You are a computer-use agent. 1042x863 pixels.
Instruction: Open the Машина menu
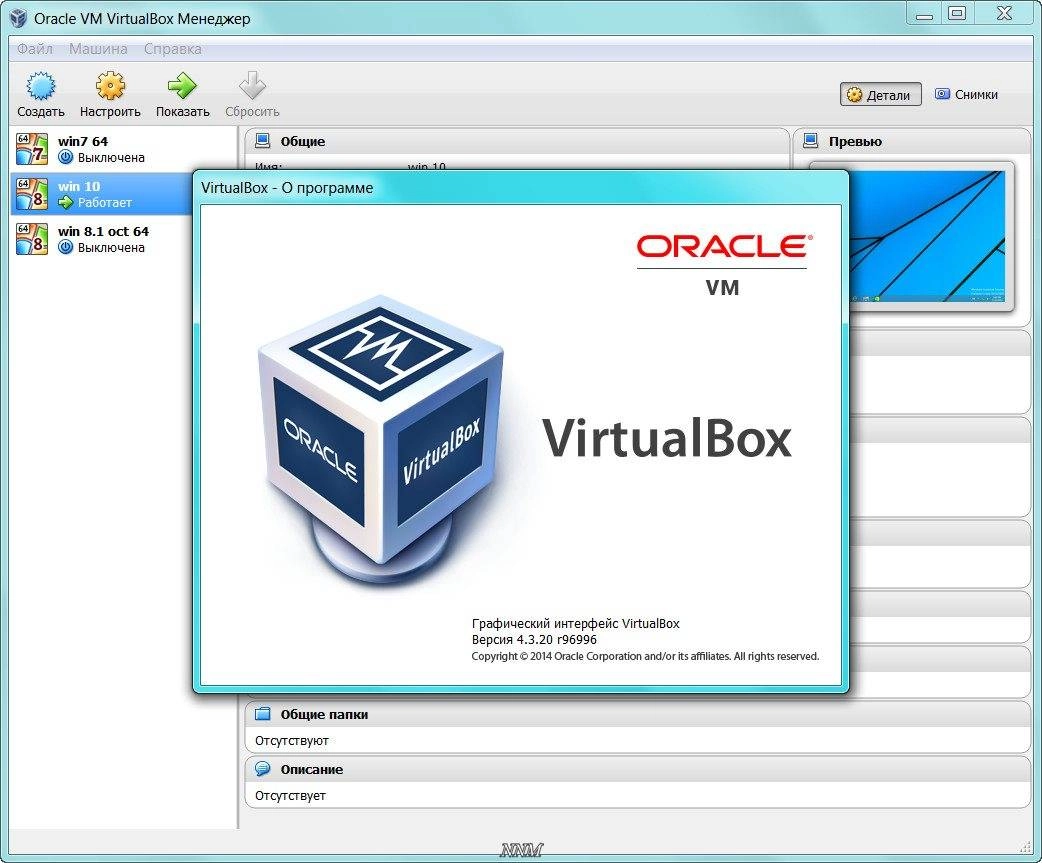98,48
